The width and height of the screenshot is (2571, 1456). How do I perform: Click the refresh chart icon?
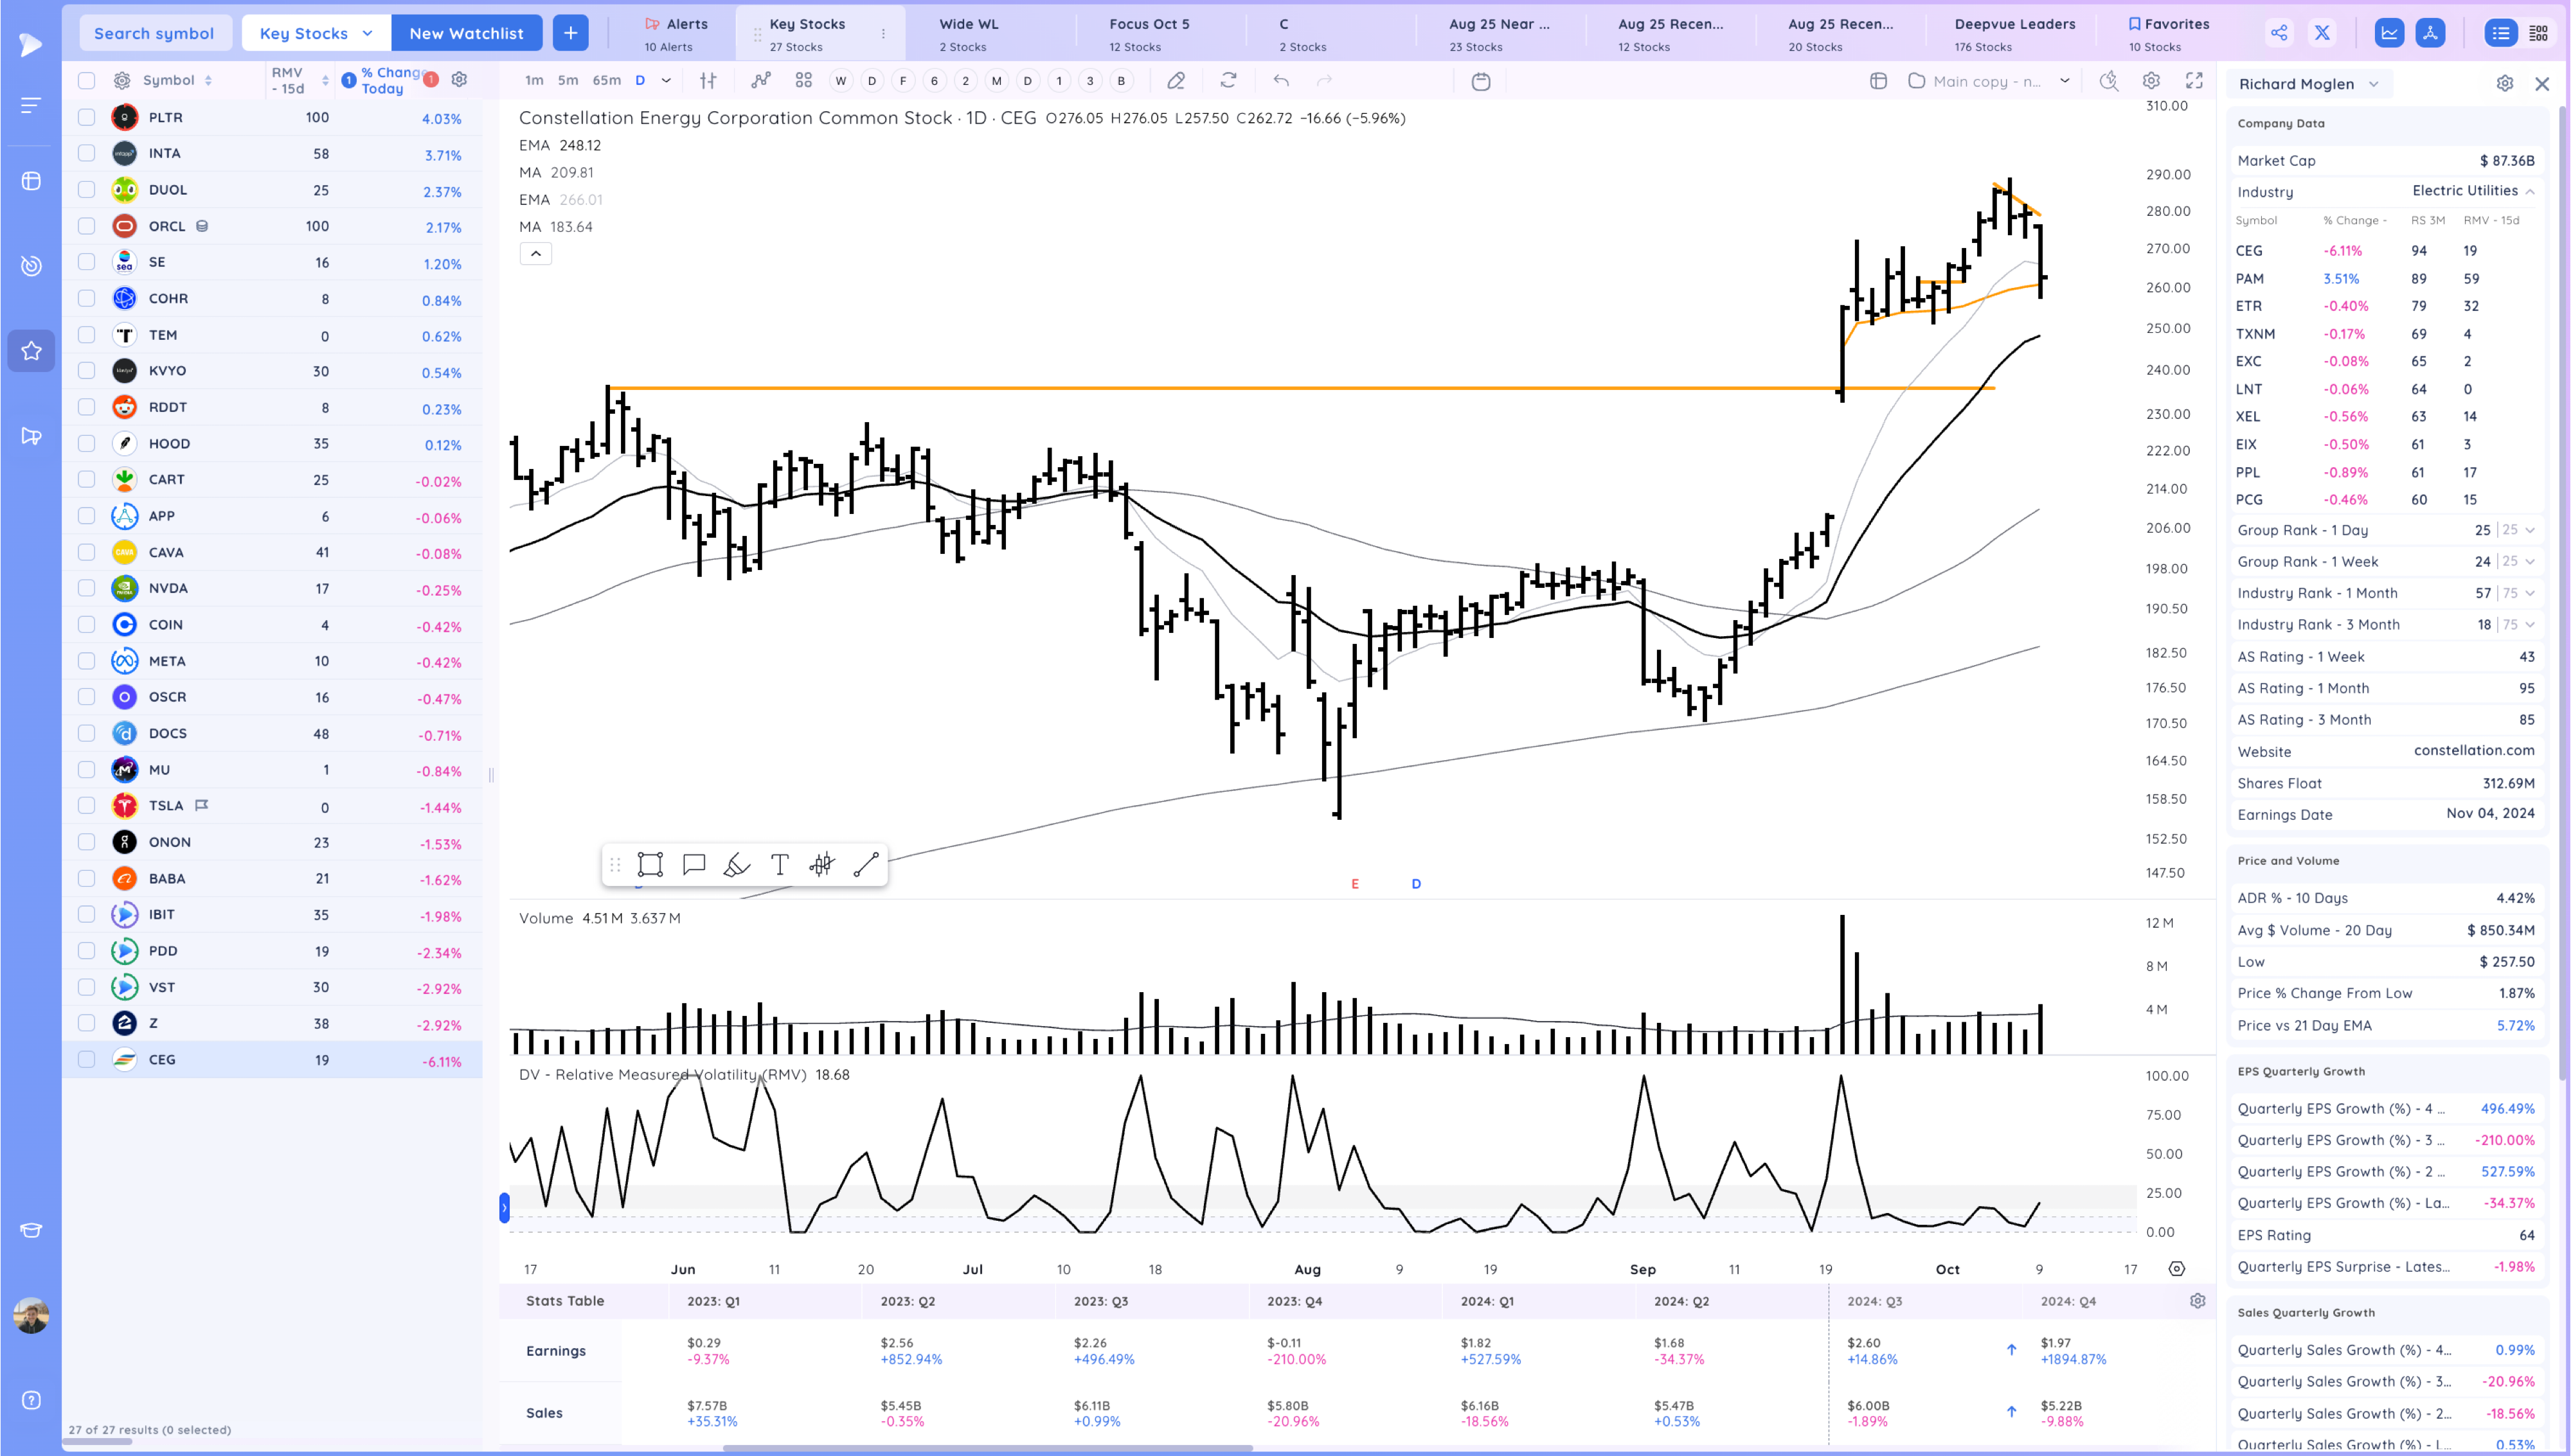[x=1228, y=81]
